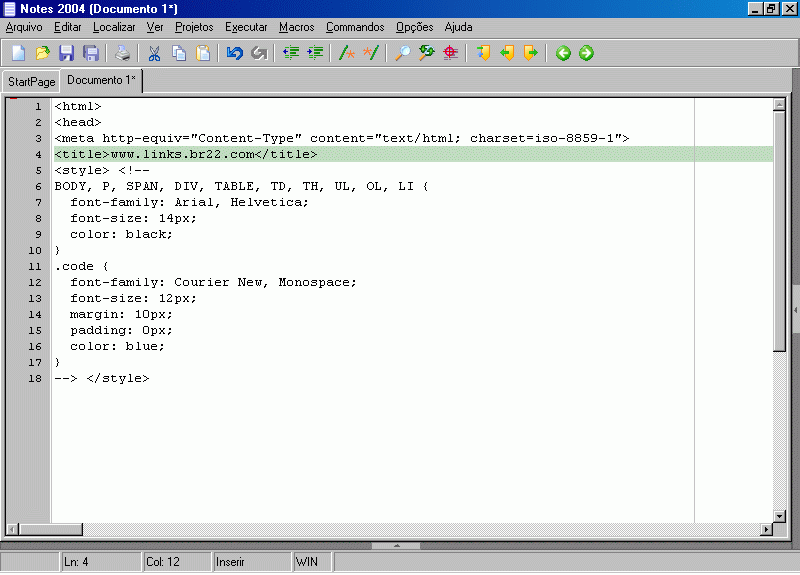The height and width of the screenshot is (575, 800).
Task: Comment the selection with the /* icon
Action: 347,53
